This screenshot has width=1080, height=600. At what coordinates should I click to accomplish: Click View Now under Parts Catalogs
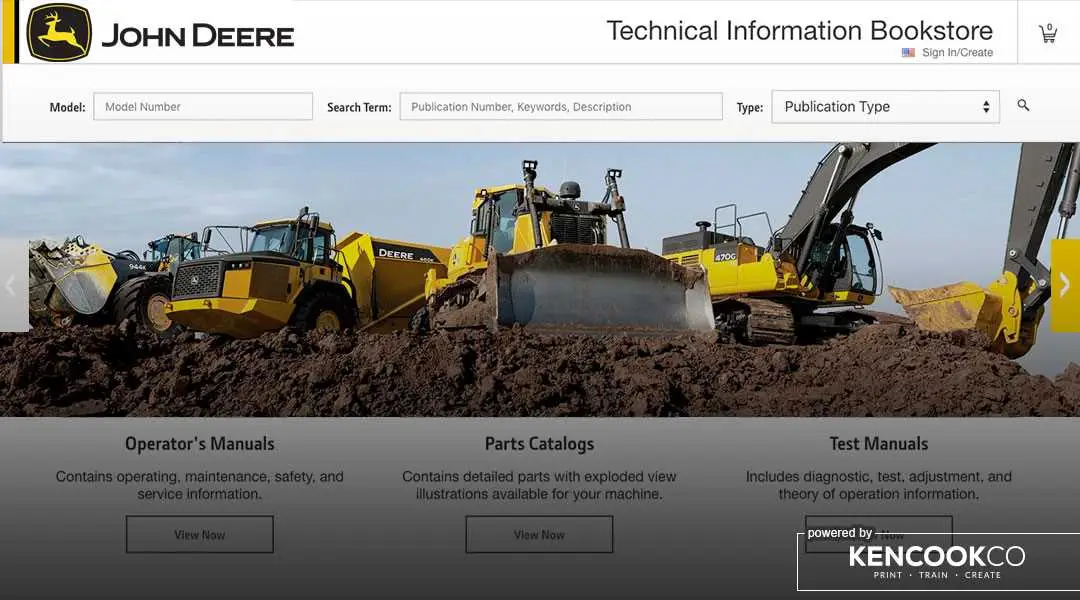pyautogui.click(x=539, y=535)
